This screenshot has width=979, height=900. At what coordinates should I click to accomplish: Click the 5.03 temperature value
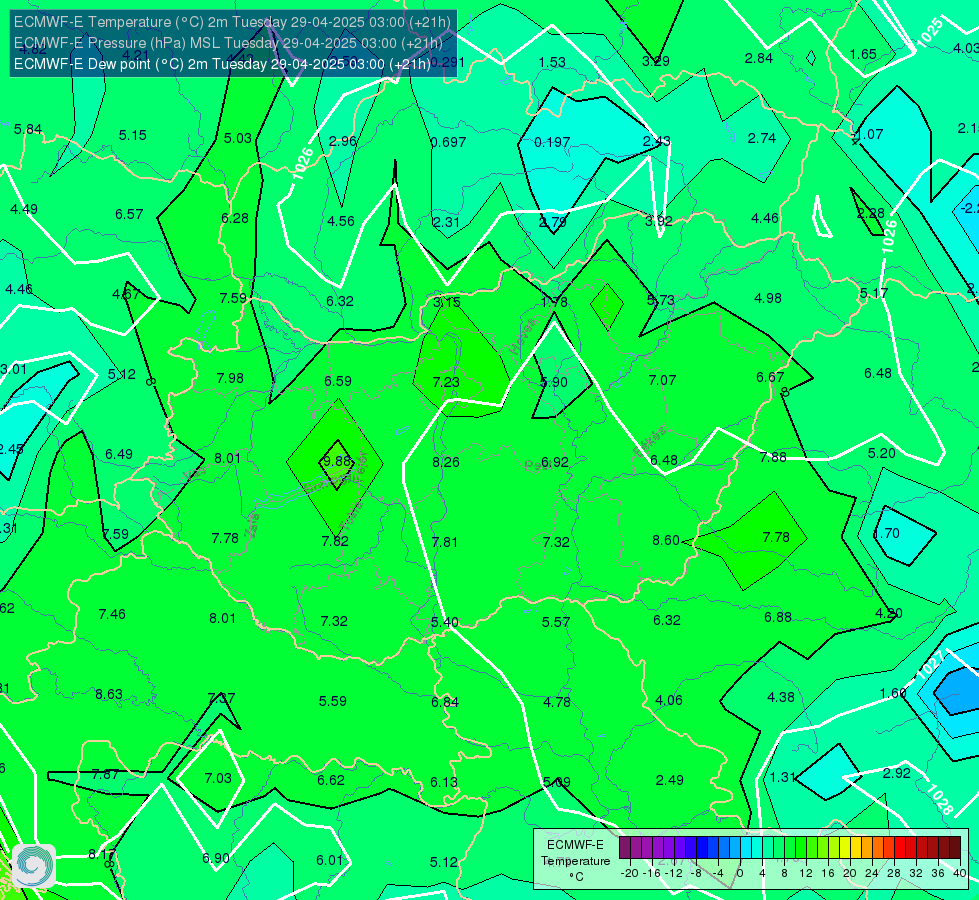click(x=238, y=139)
